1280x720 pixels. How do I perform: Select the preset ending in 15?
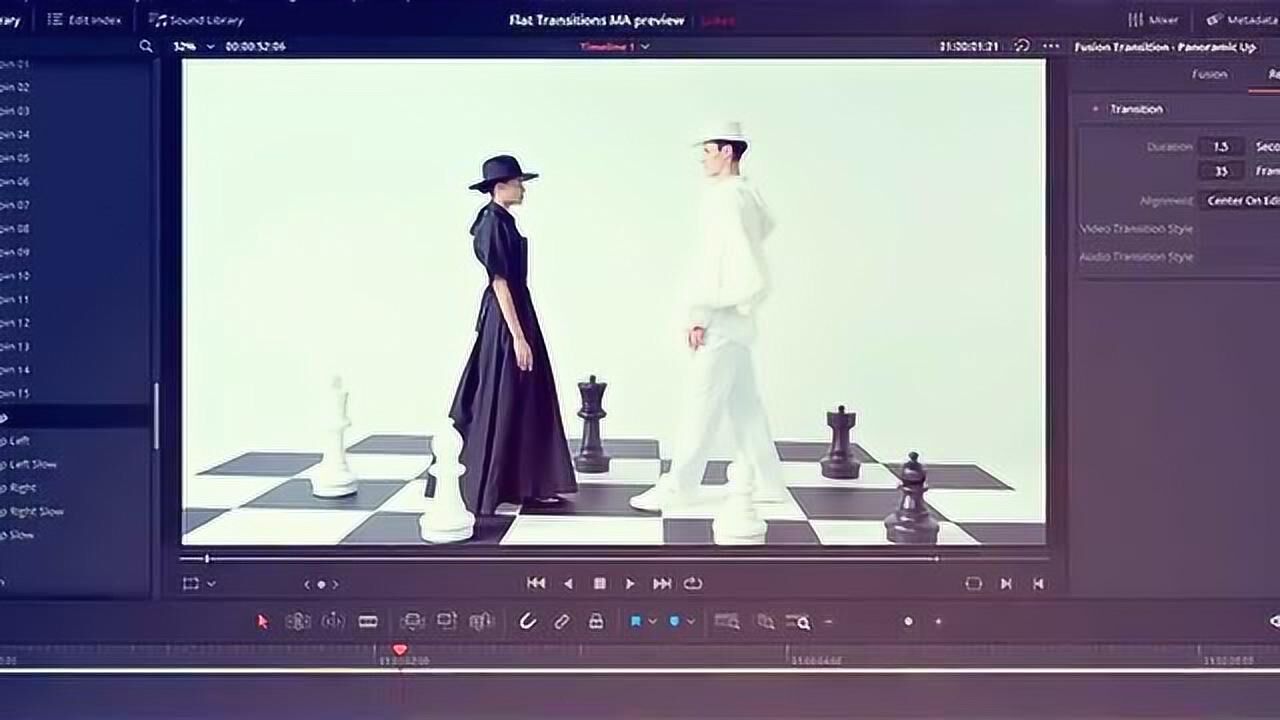click(15, 393)
